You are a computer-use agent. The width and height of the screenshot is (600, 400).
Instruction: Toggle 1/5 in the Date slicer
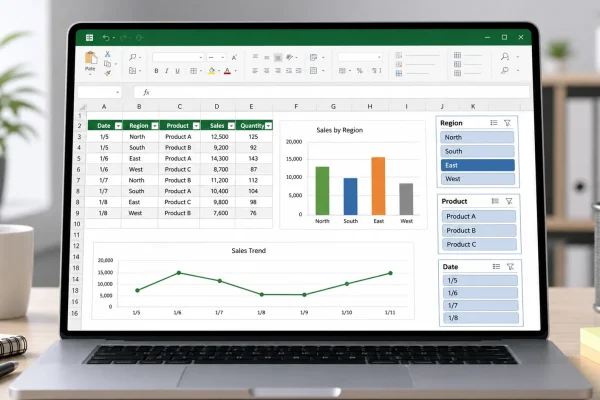[480, 281]
